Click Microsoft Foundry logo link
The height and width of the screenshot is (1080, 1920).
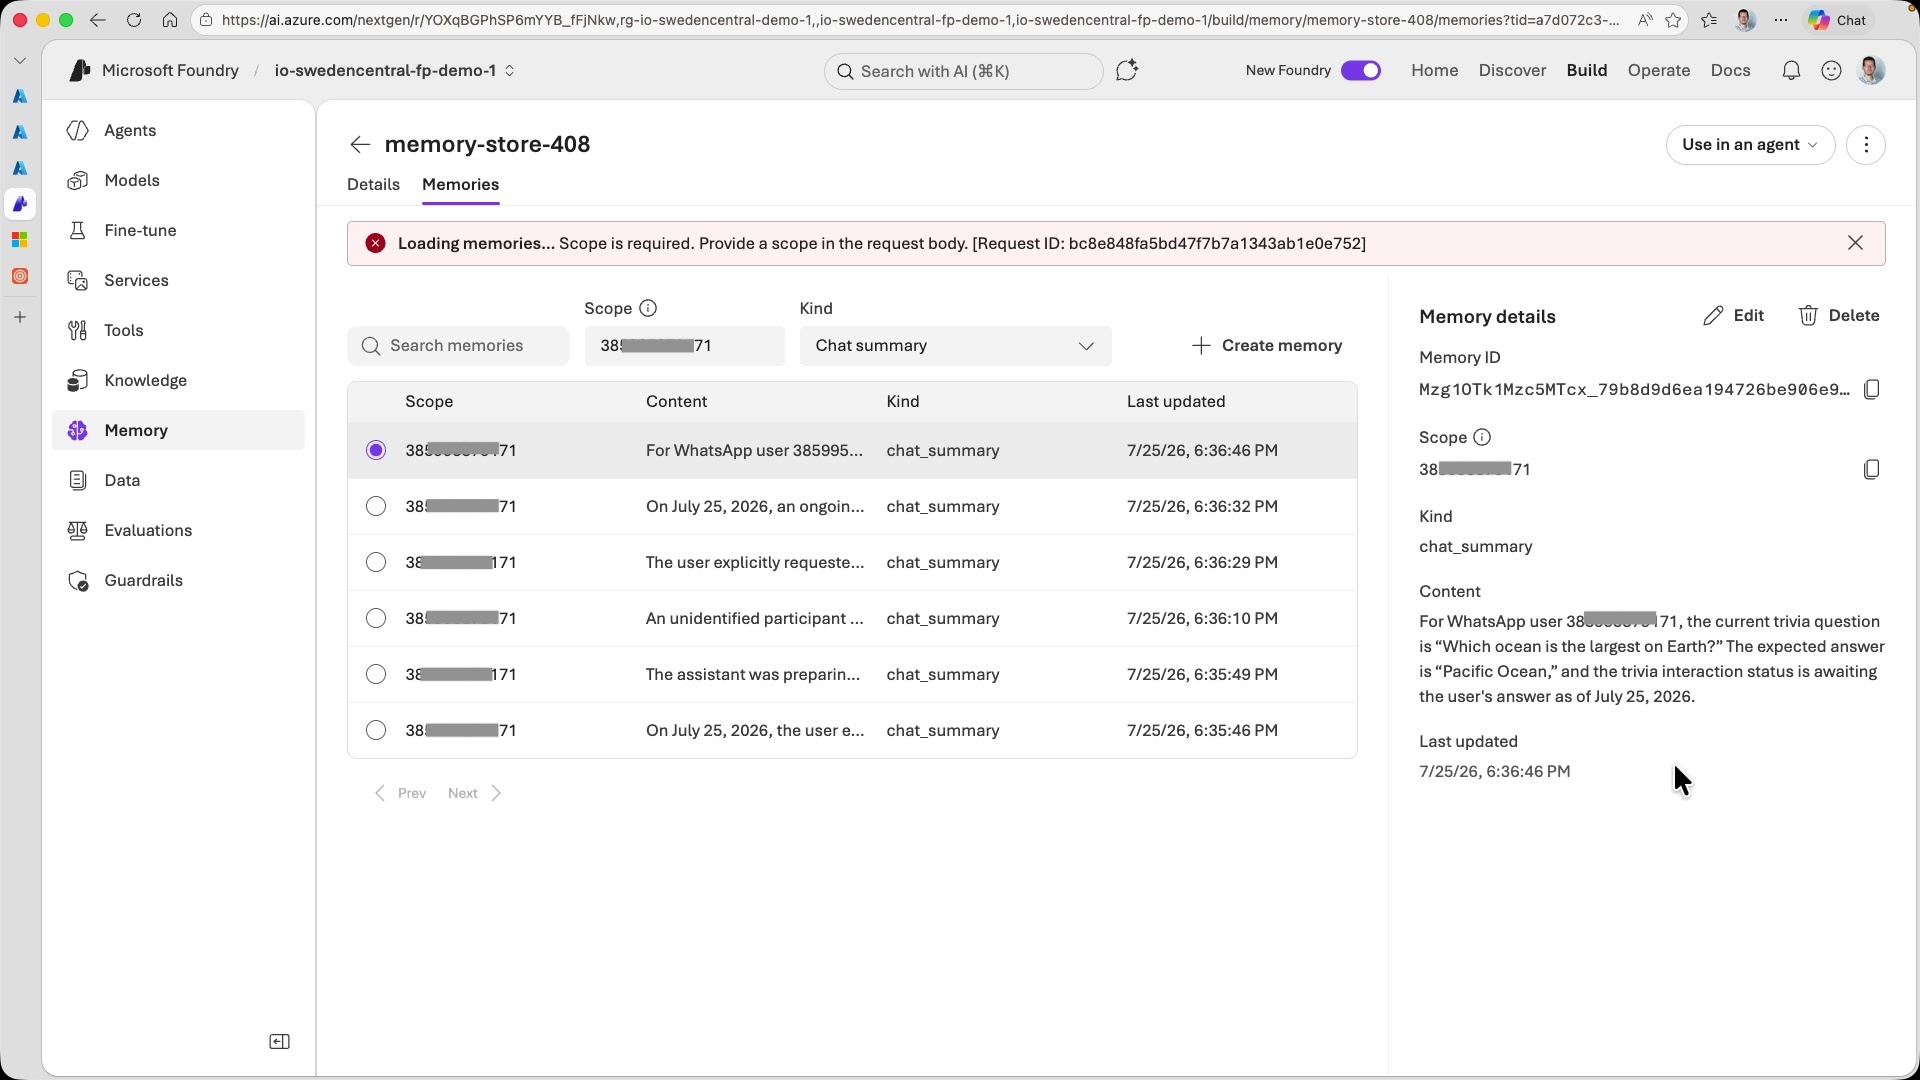click(155, 70)
